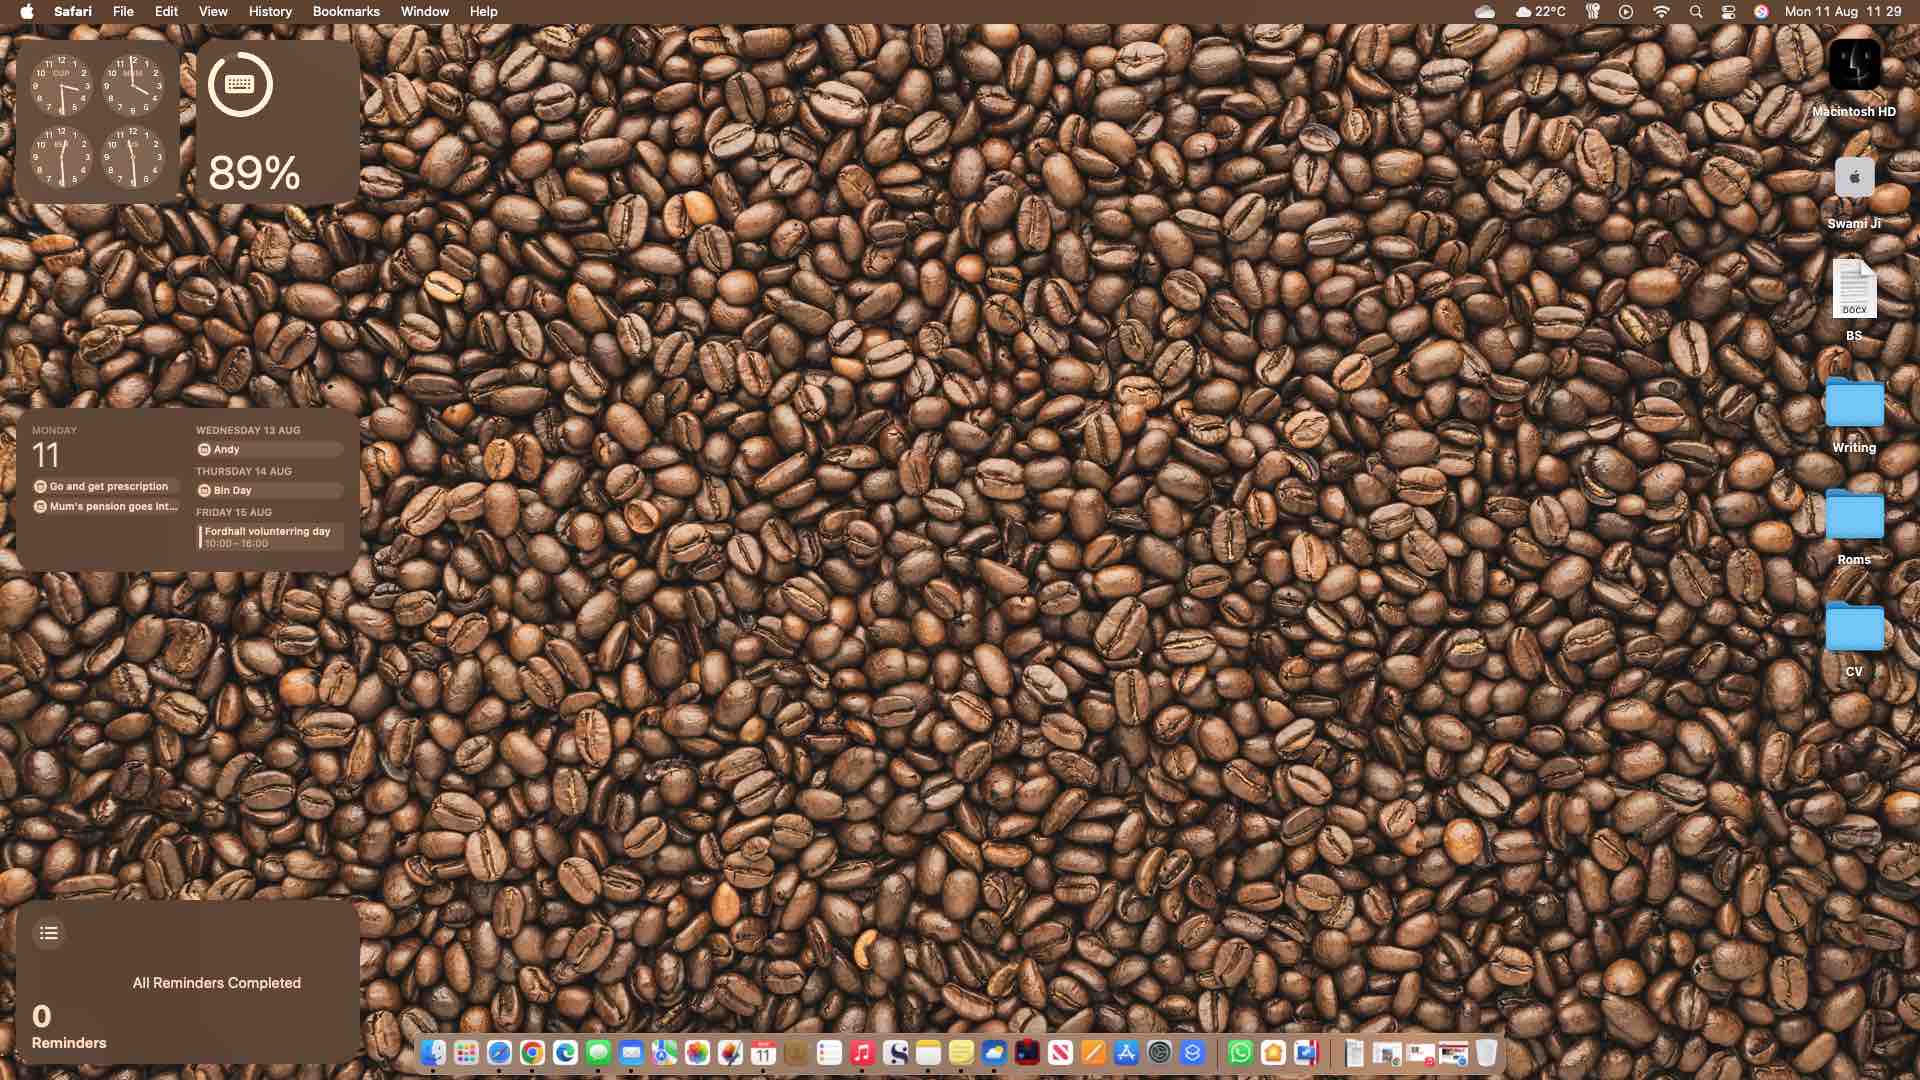Viewport: 1920px width, 1080px height.
Task: Open Control Centre in menu bar
Action: pos(1728,12)
